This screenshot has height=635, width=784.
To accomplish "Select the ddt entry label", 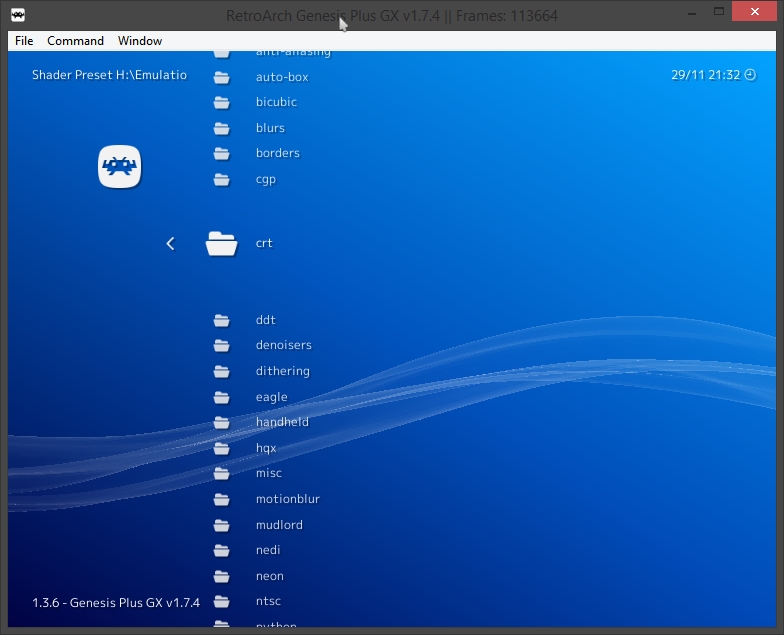I will pyautogui.click(x=266, y=320).
